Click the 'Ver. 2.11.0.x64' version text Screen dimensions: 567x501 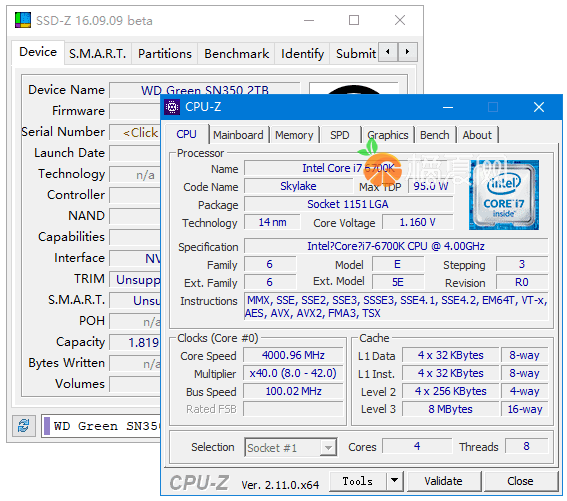pyautogui.click(x=280, y=485)
